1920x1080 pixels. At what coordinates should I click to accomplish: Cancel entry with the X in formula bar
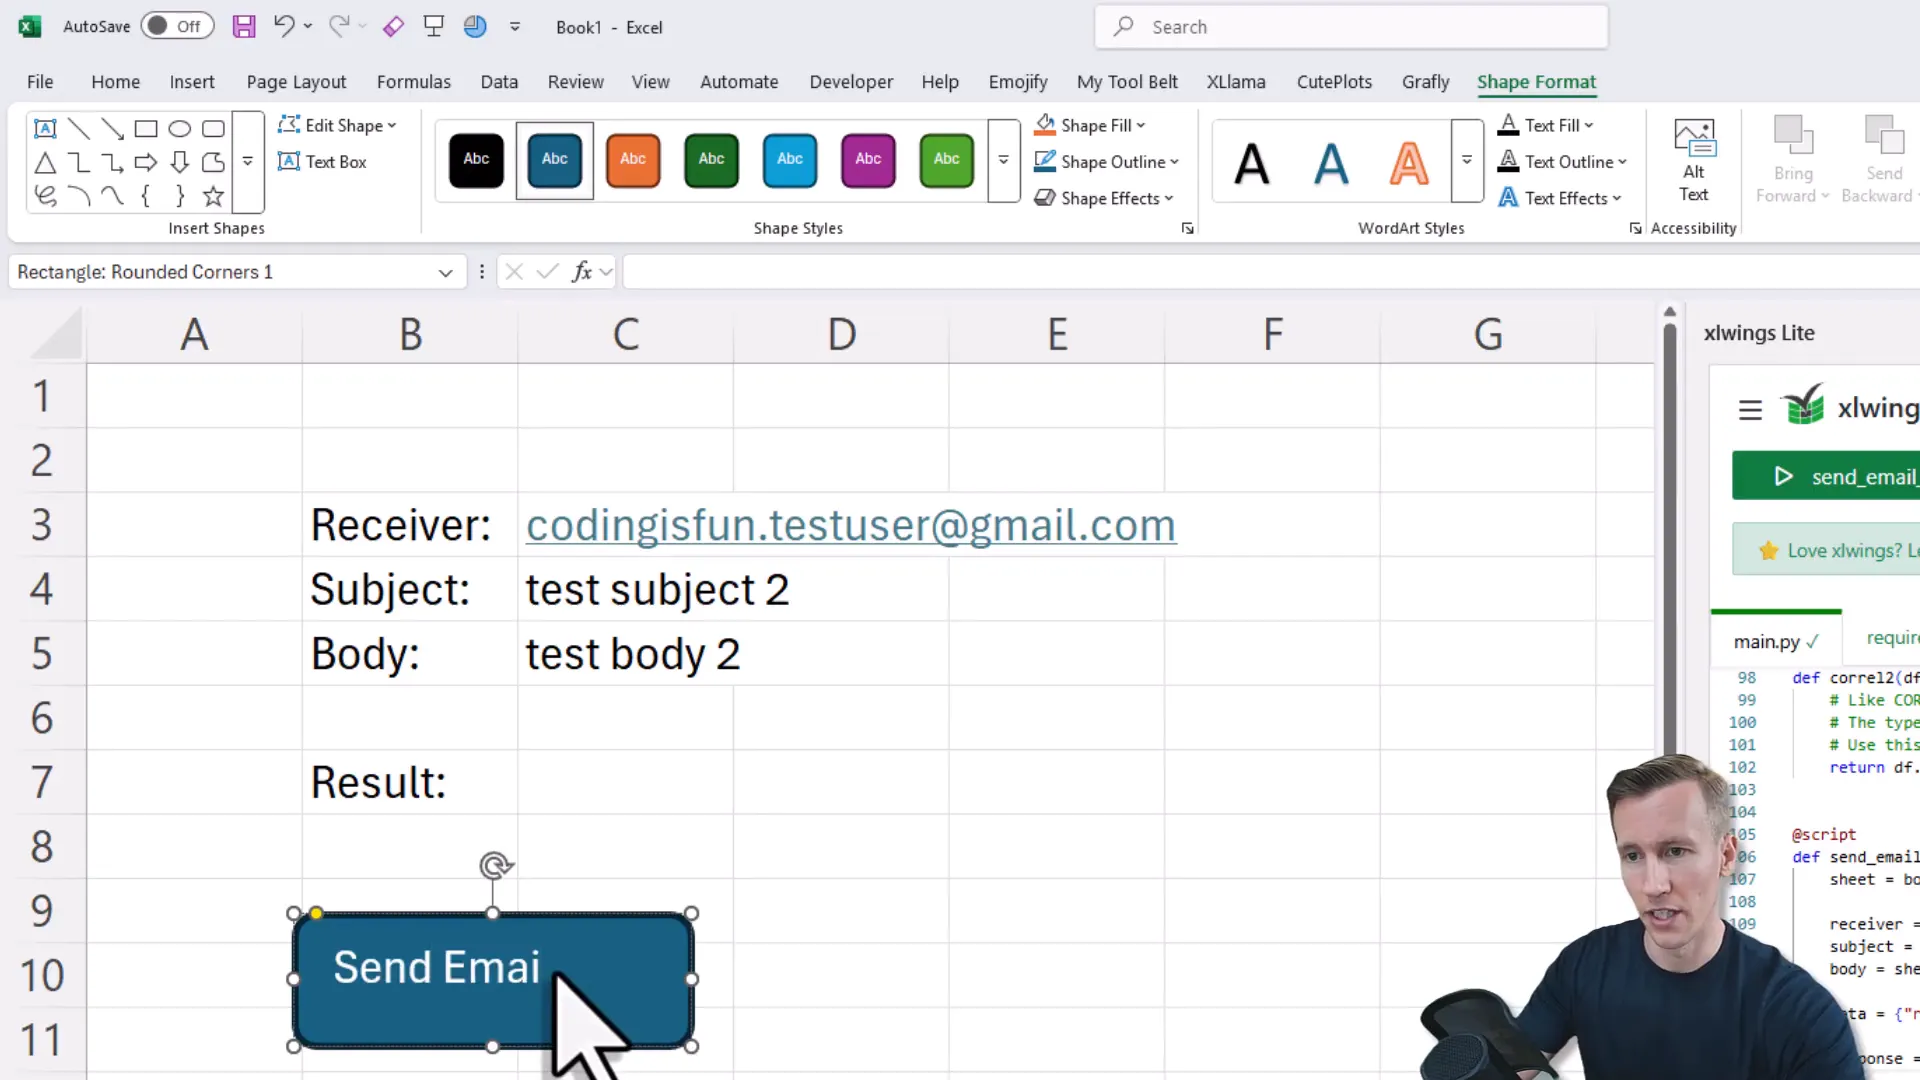pos(514,271)
